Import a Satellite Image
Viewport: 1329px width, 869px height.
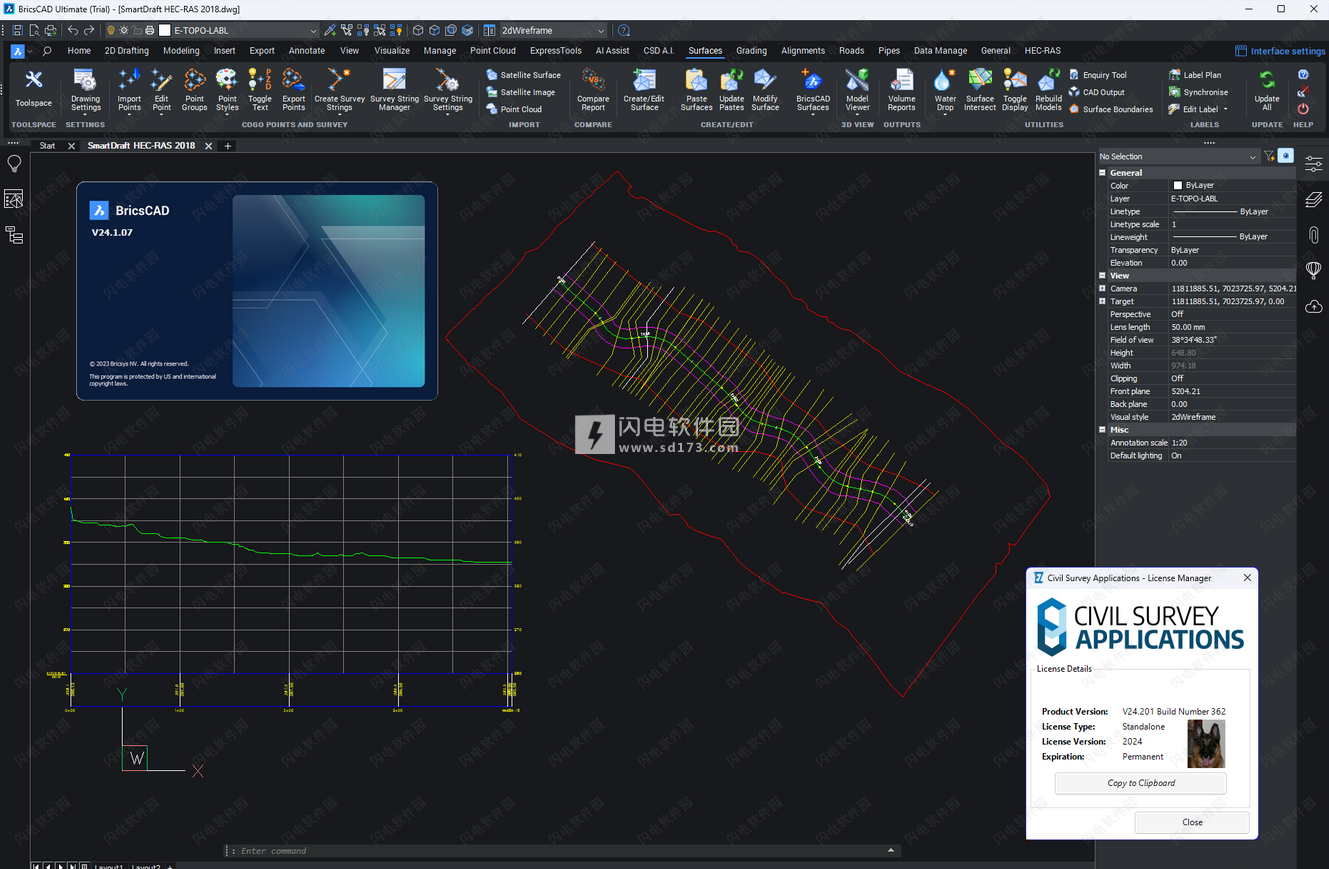click(520, 92)
